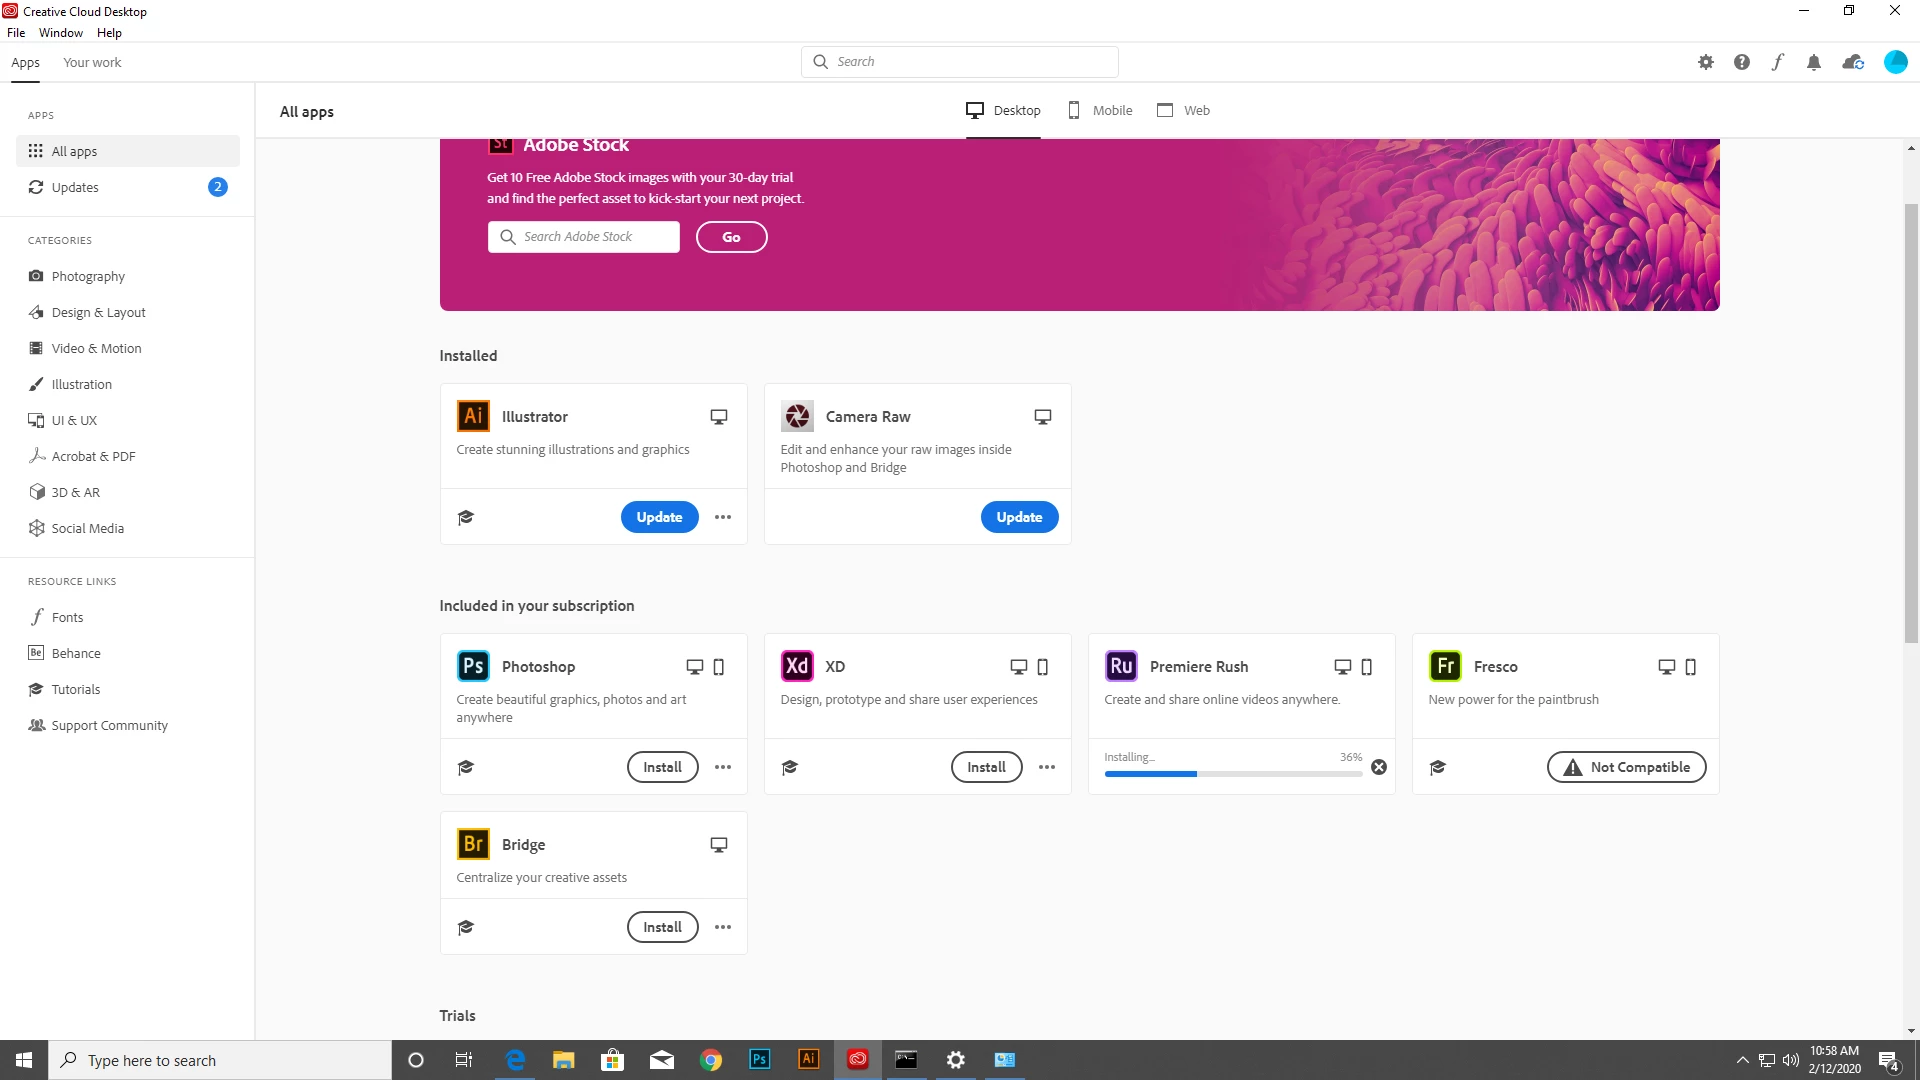The image size is (1920, 1080).
Task: Click the Premiere Rush install progress bar
Action: coord(1232,774)
